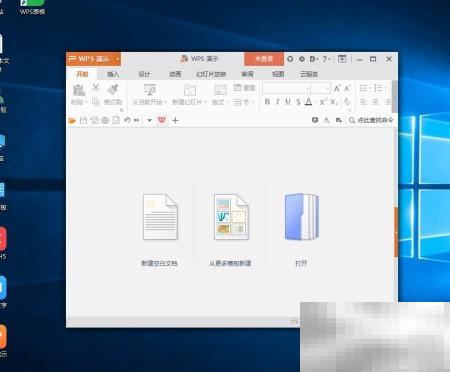
Task: Increase font size with large A
Action: click(x=337, y=88)
